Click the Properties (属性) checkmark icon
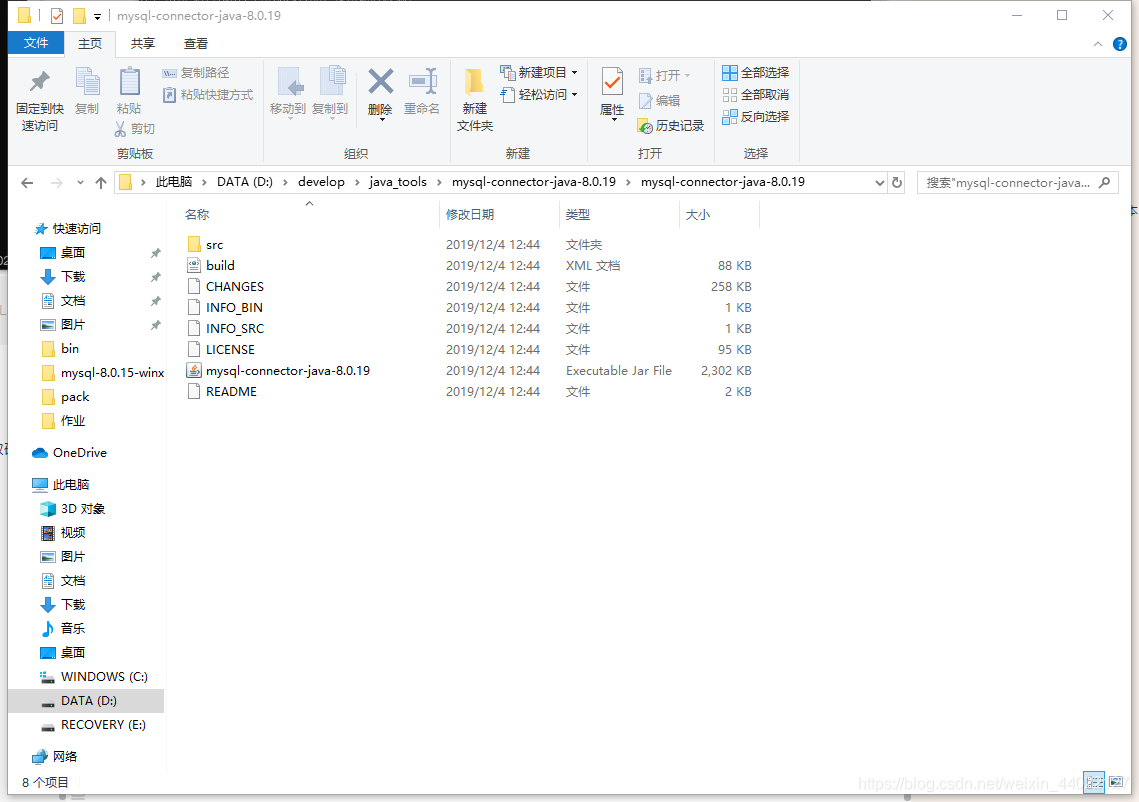This screenshot has height=802, width=1139. (612, 81)
